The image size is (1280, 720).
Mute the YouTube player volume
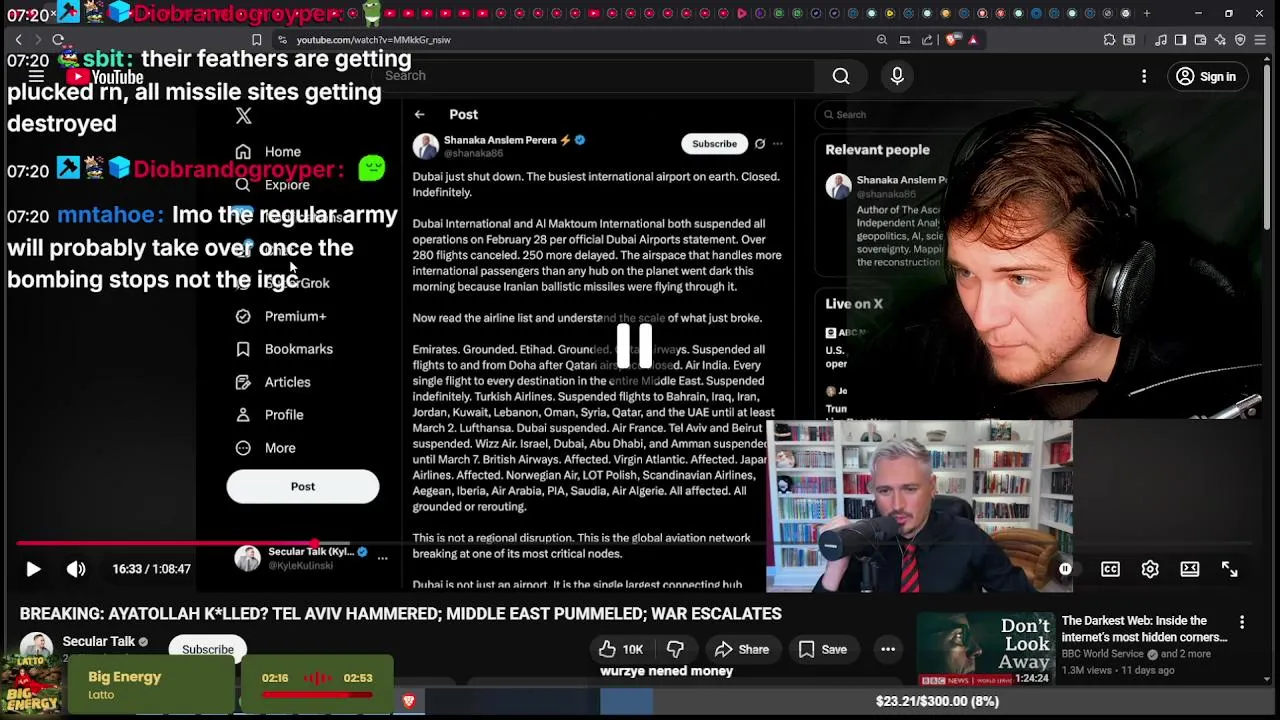pos(76,569)
